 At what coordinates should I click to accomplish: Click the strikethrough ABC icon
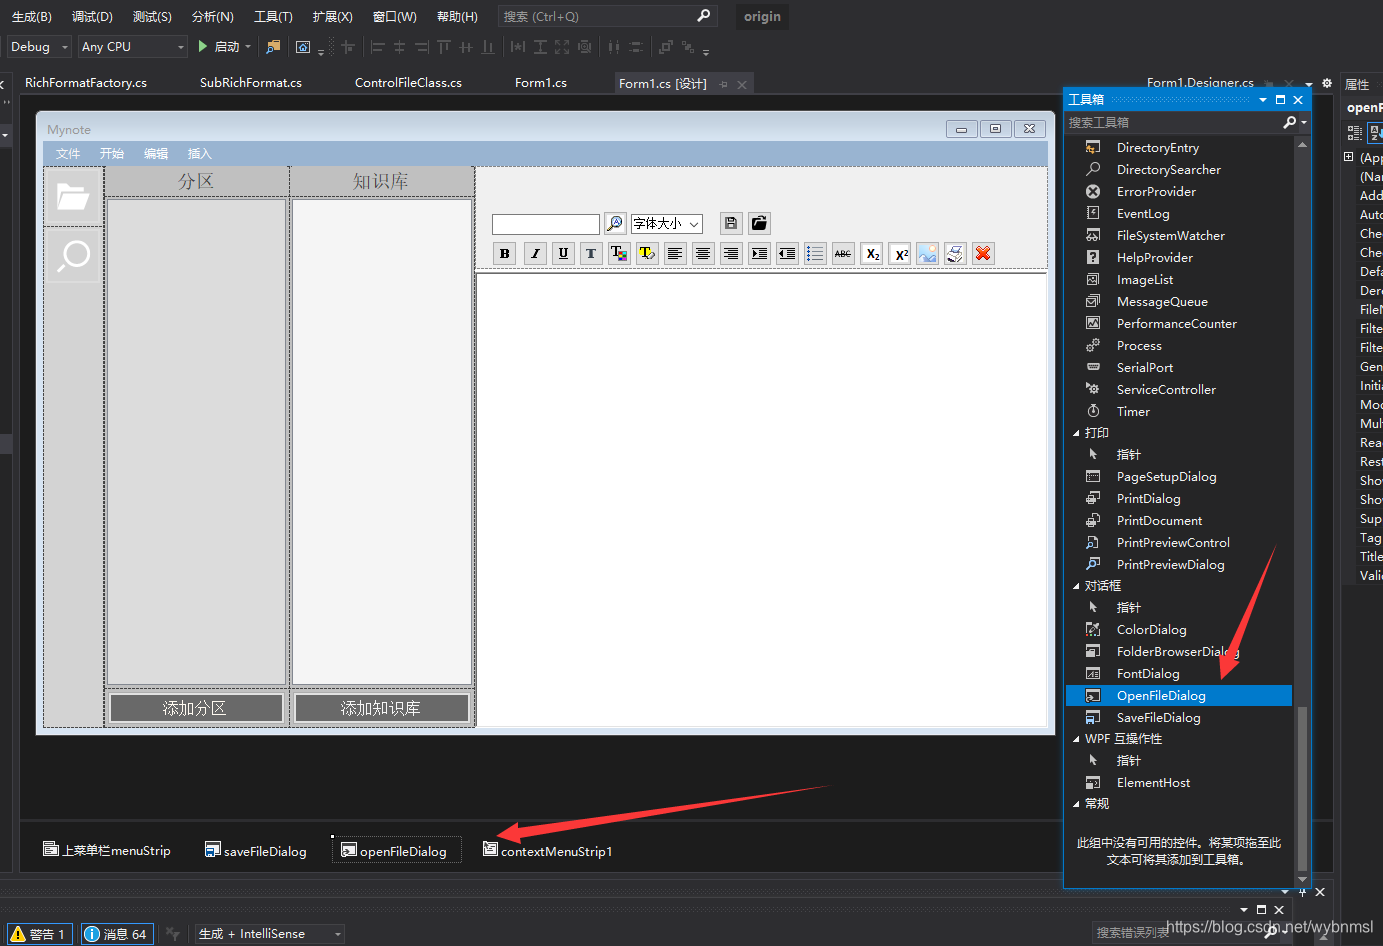843,253
